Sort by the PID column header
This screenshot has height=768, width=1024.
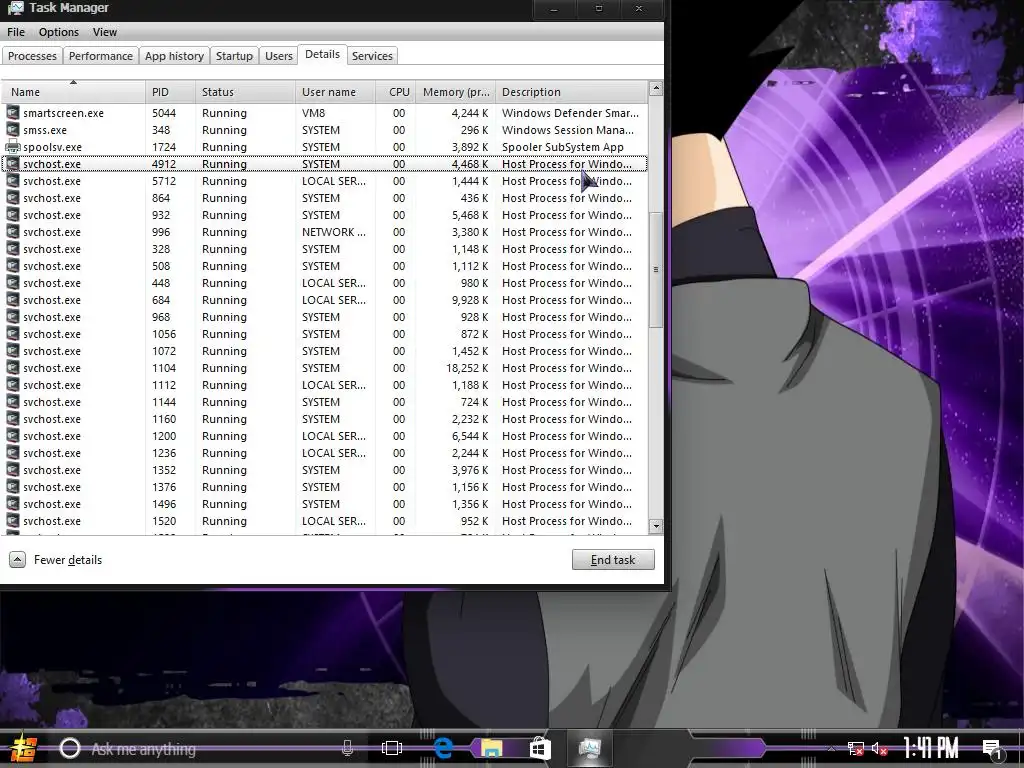click(170, 92)
